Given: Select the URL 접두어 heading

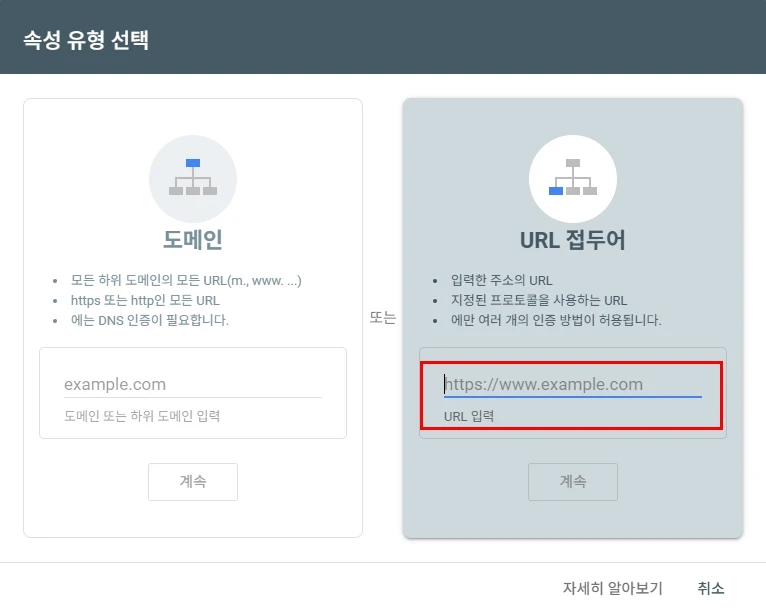Looking at the screenshot, I should click(573, 240).
